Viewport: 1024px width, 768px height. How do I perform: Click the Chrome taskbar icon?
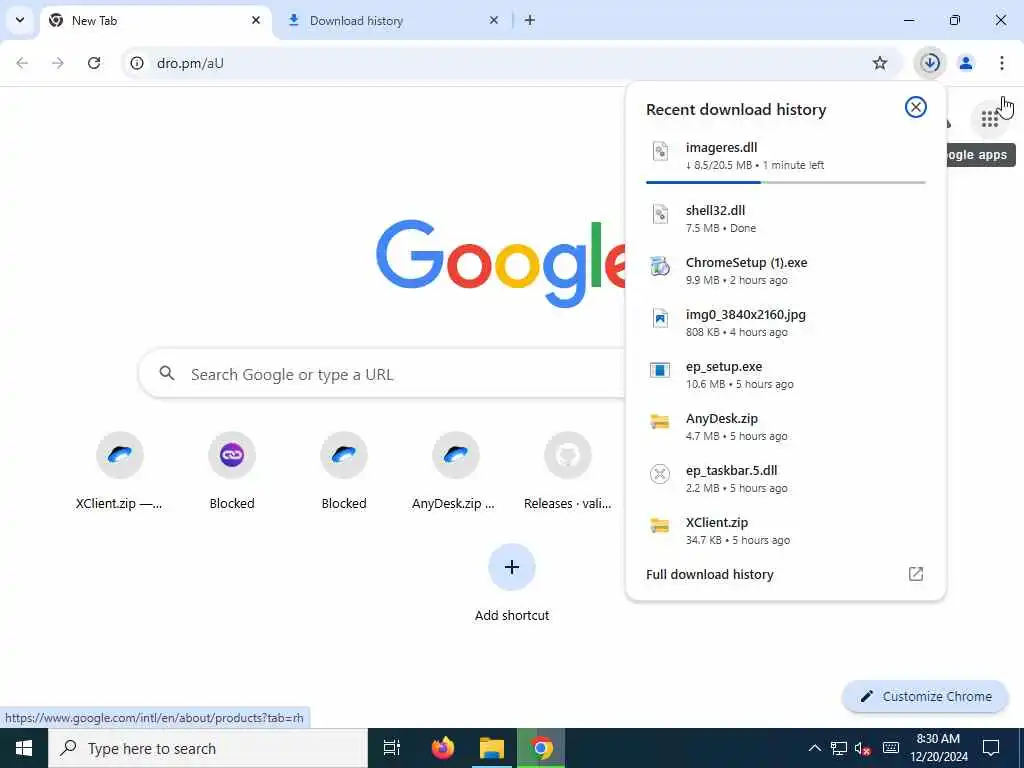click(541, 748)
